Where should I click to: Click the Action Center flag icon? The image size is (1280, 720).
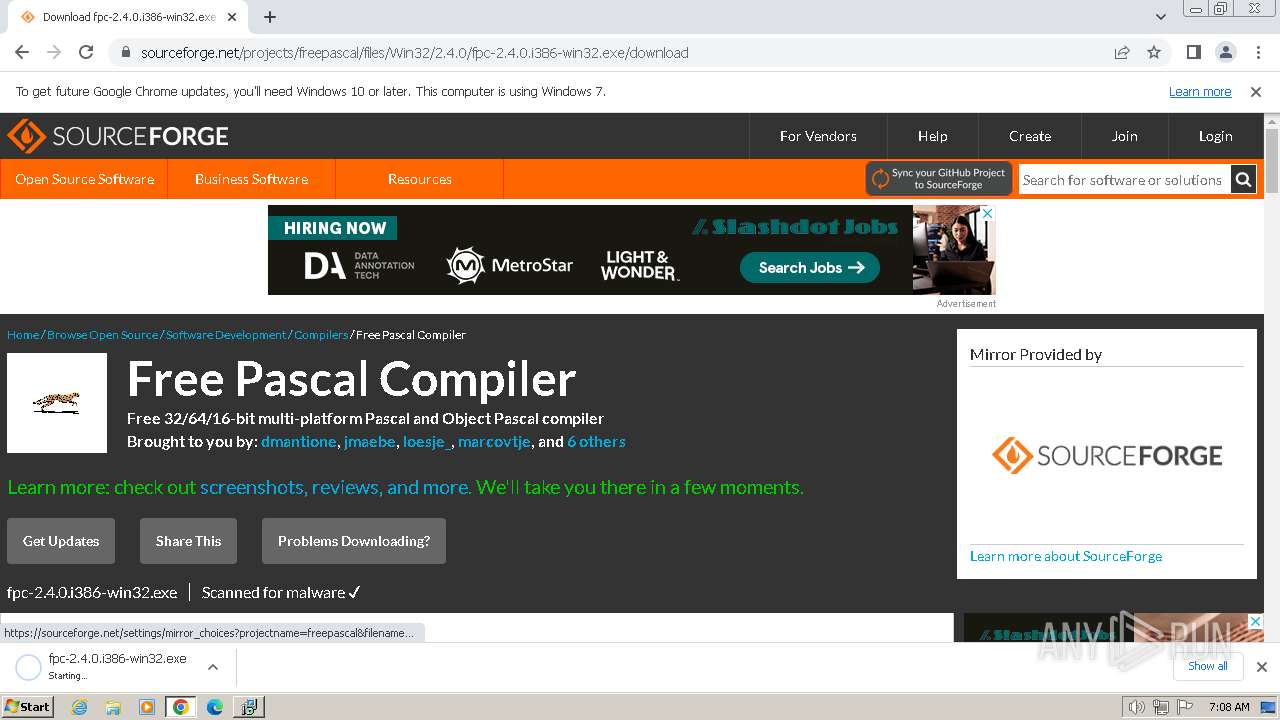coord(1186,707)
